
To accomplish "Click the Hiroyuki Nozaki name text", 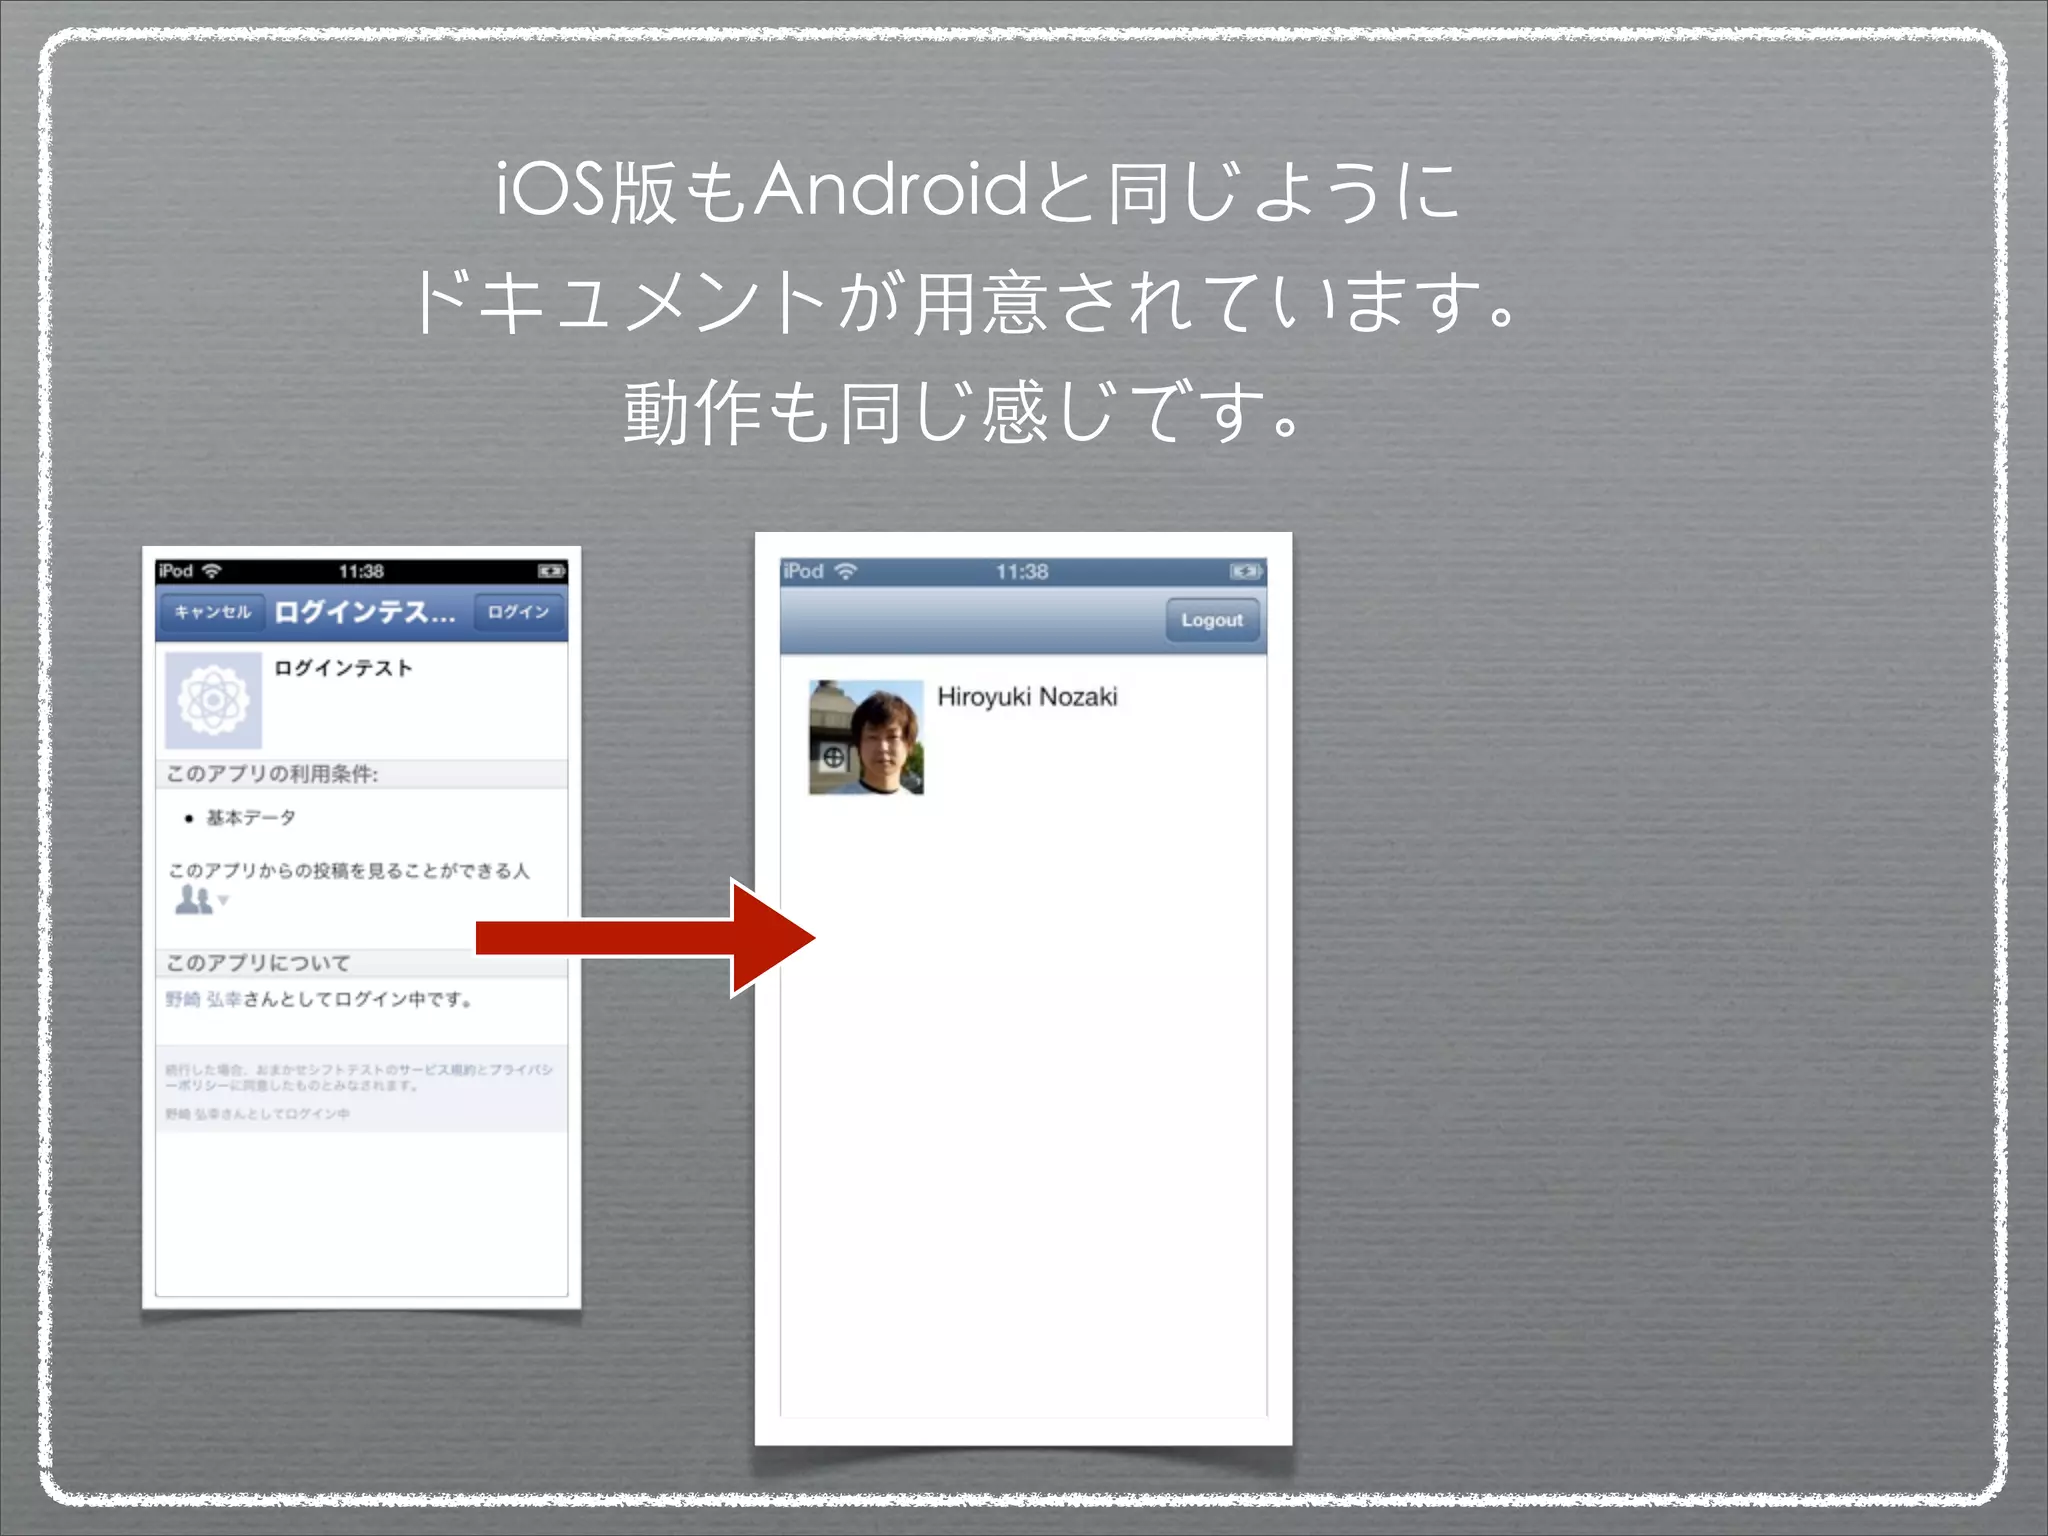I will pyautogui.click(x=1027, y=697).
